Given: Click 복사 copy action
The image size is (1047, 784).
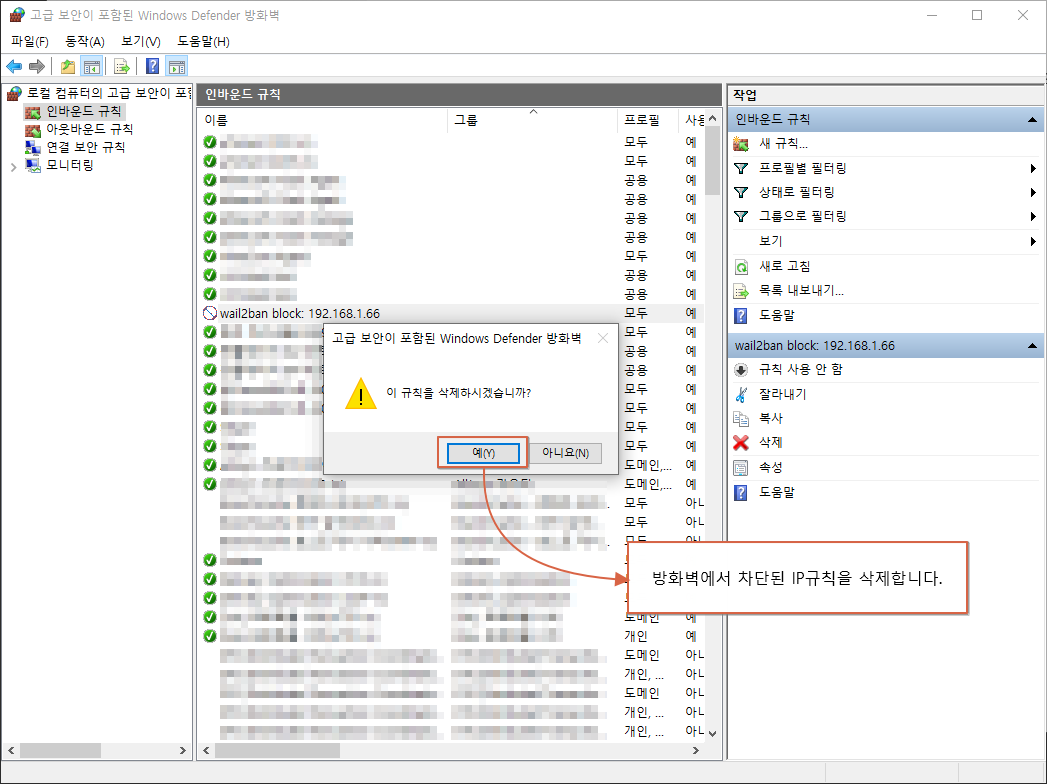Looking at the screenshot, I should tap(771, 418).
